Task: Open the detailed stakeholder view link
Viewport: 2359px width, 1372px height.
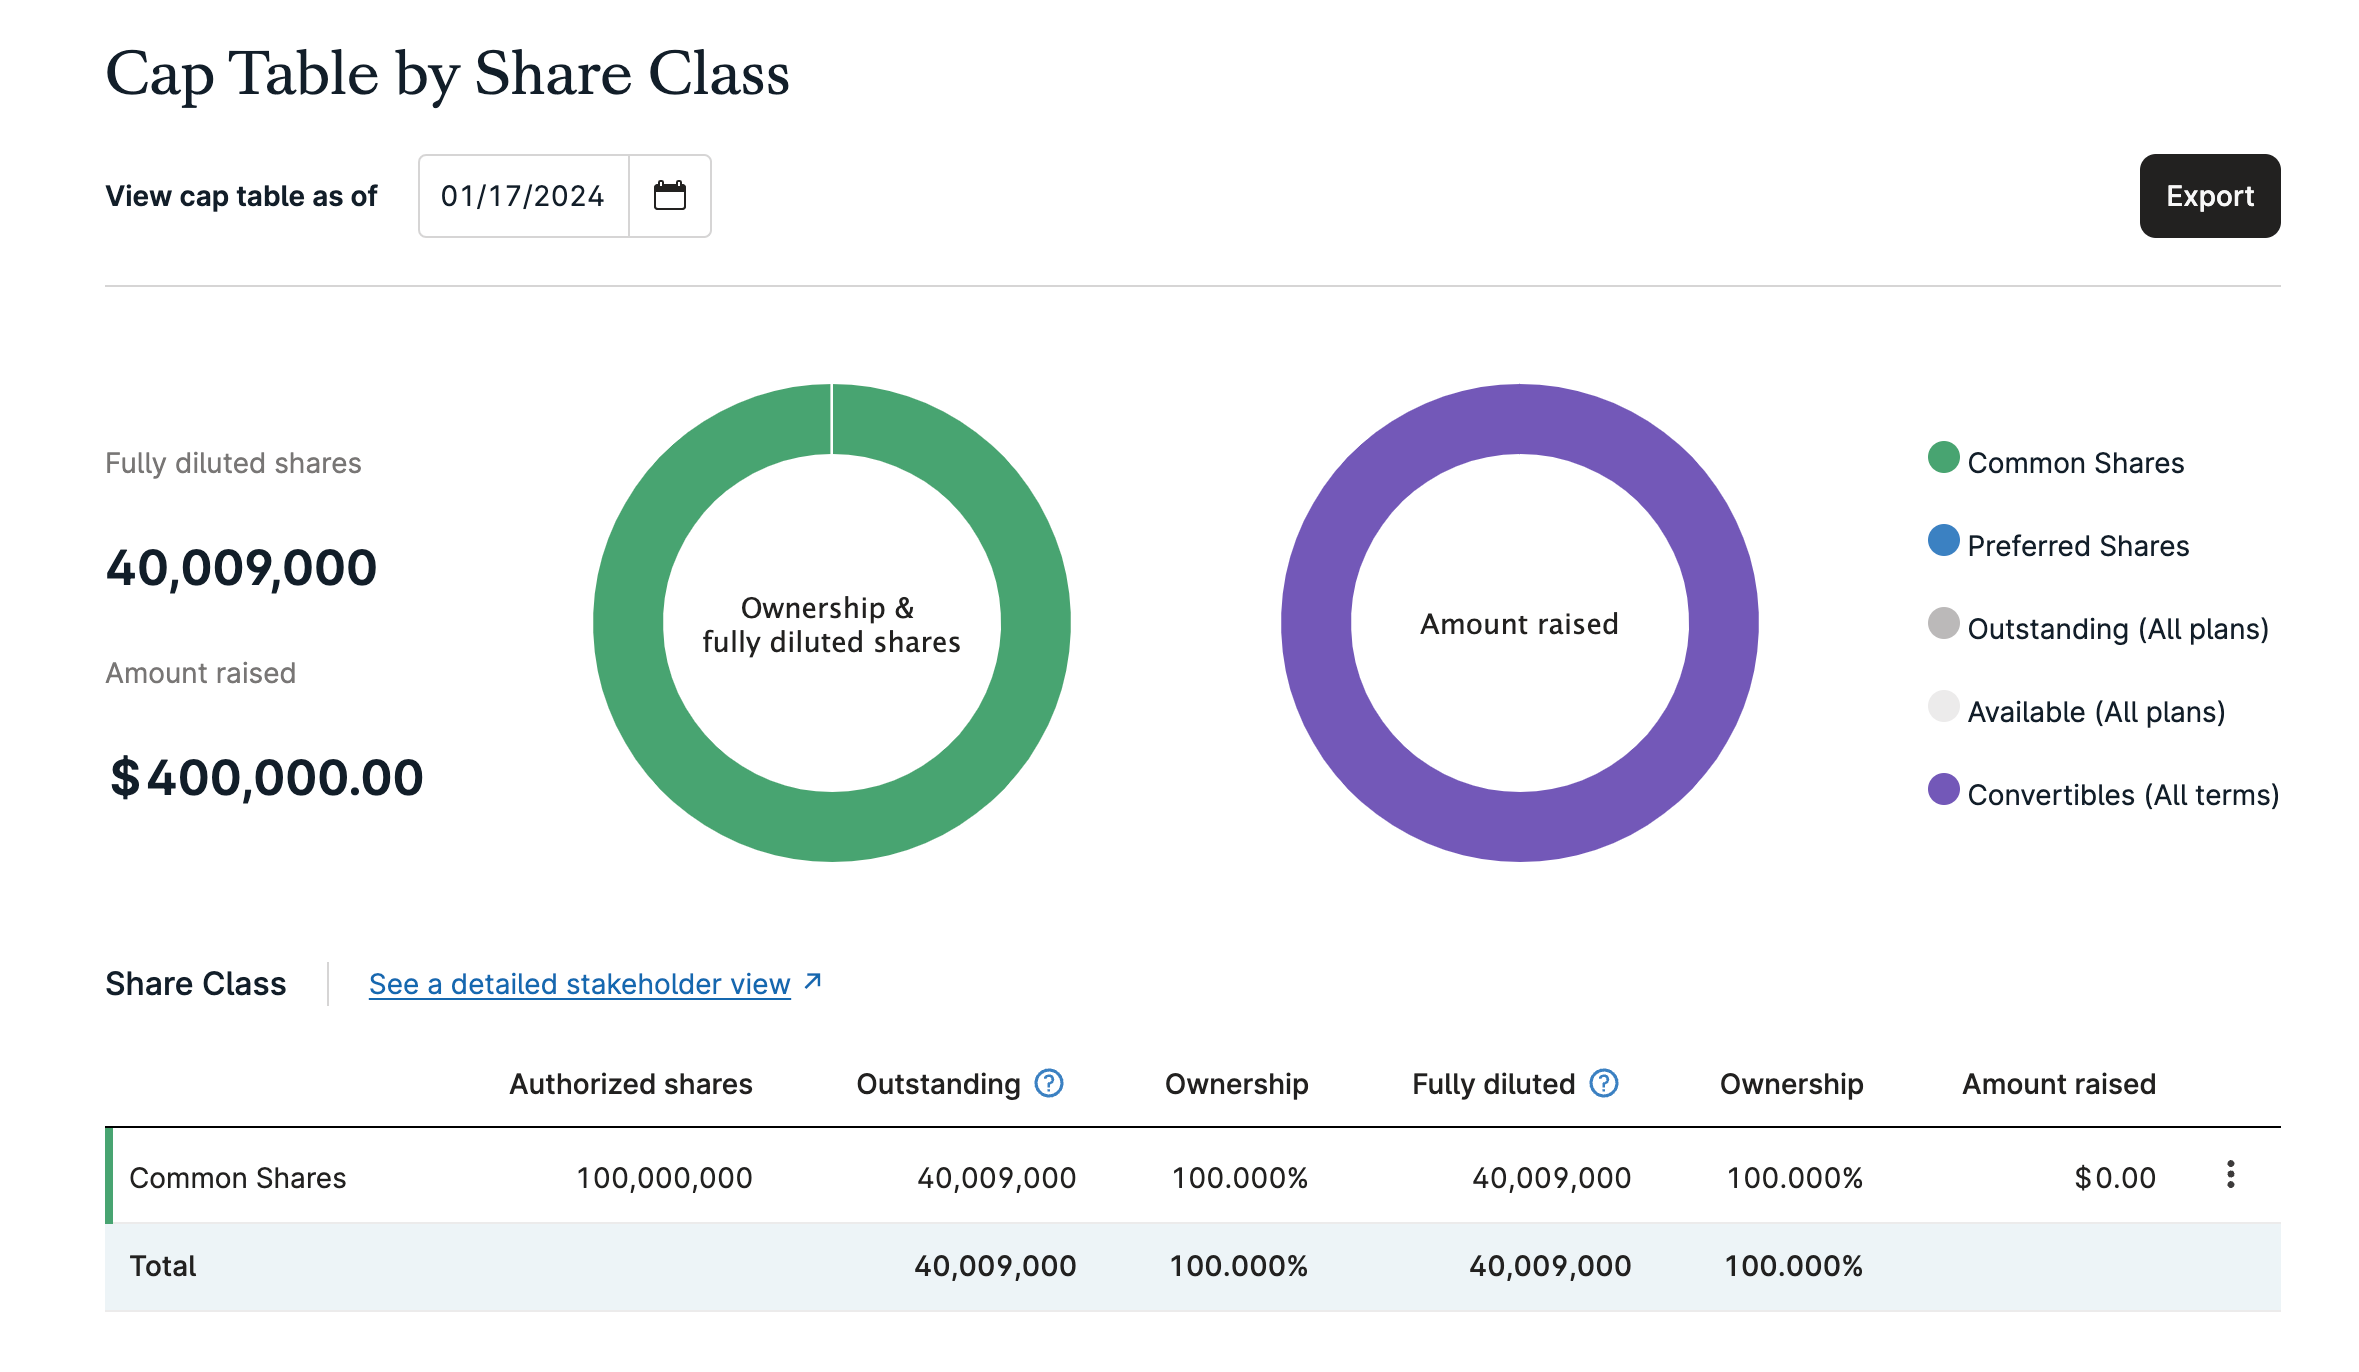Action: coord(579,984)
